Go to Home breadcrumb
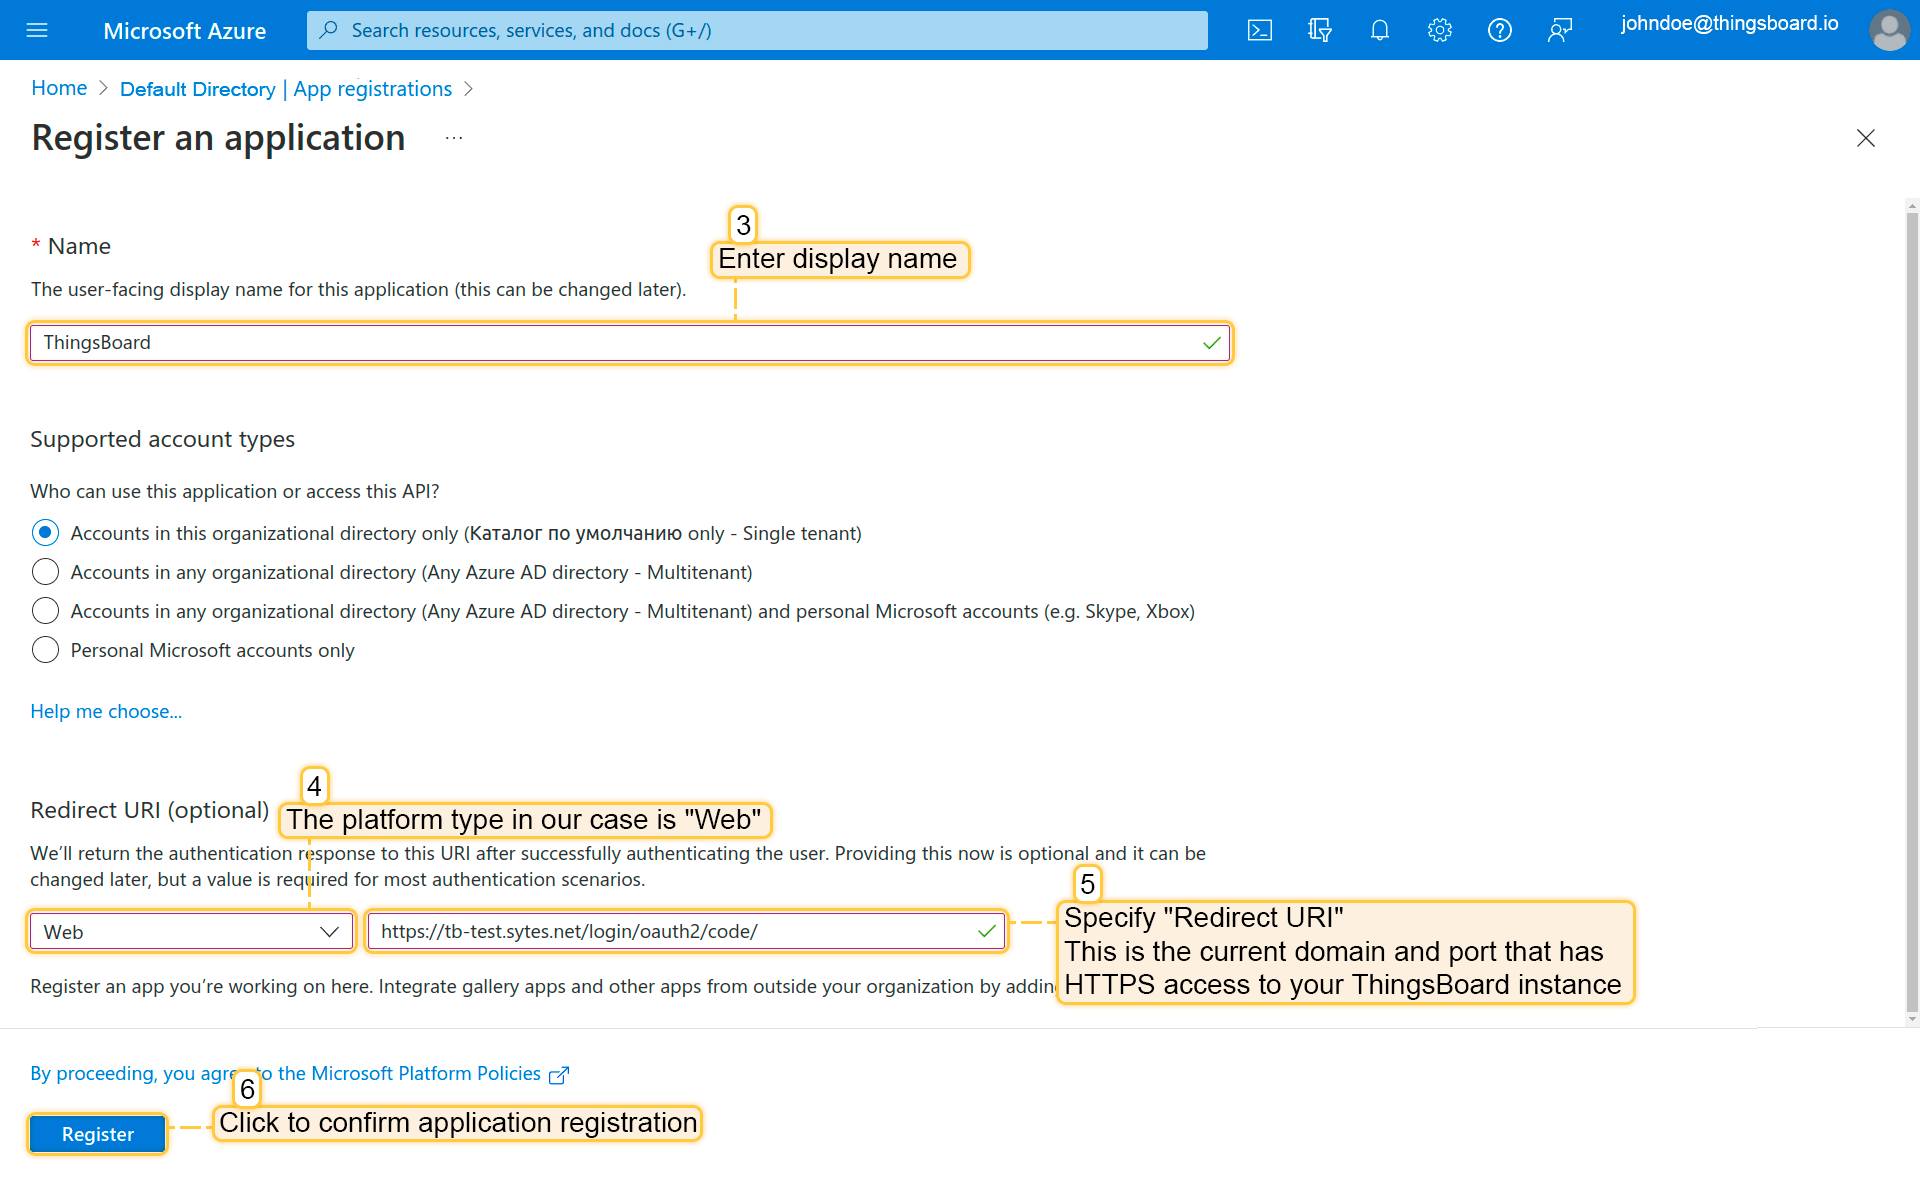The width and height of the screenshot is (1920, 1182). pos(59,88)
